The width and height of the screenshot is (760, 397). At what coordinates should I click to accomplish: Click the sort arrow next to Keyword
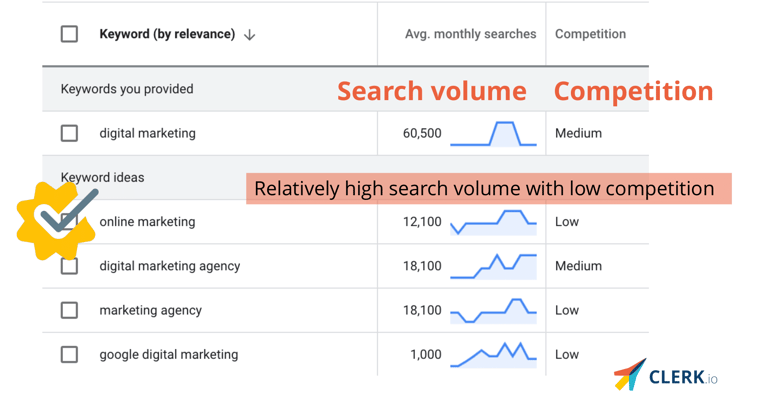click(x=249, y=35)
